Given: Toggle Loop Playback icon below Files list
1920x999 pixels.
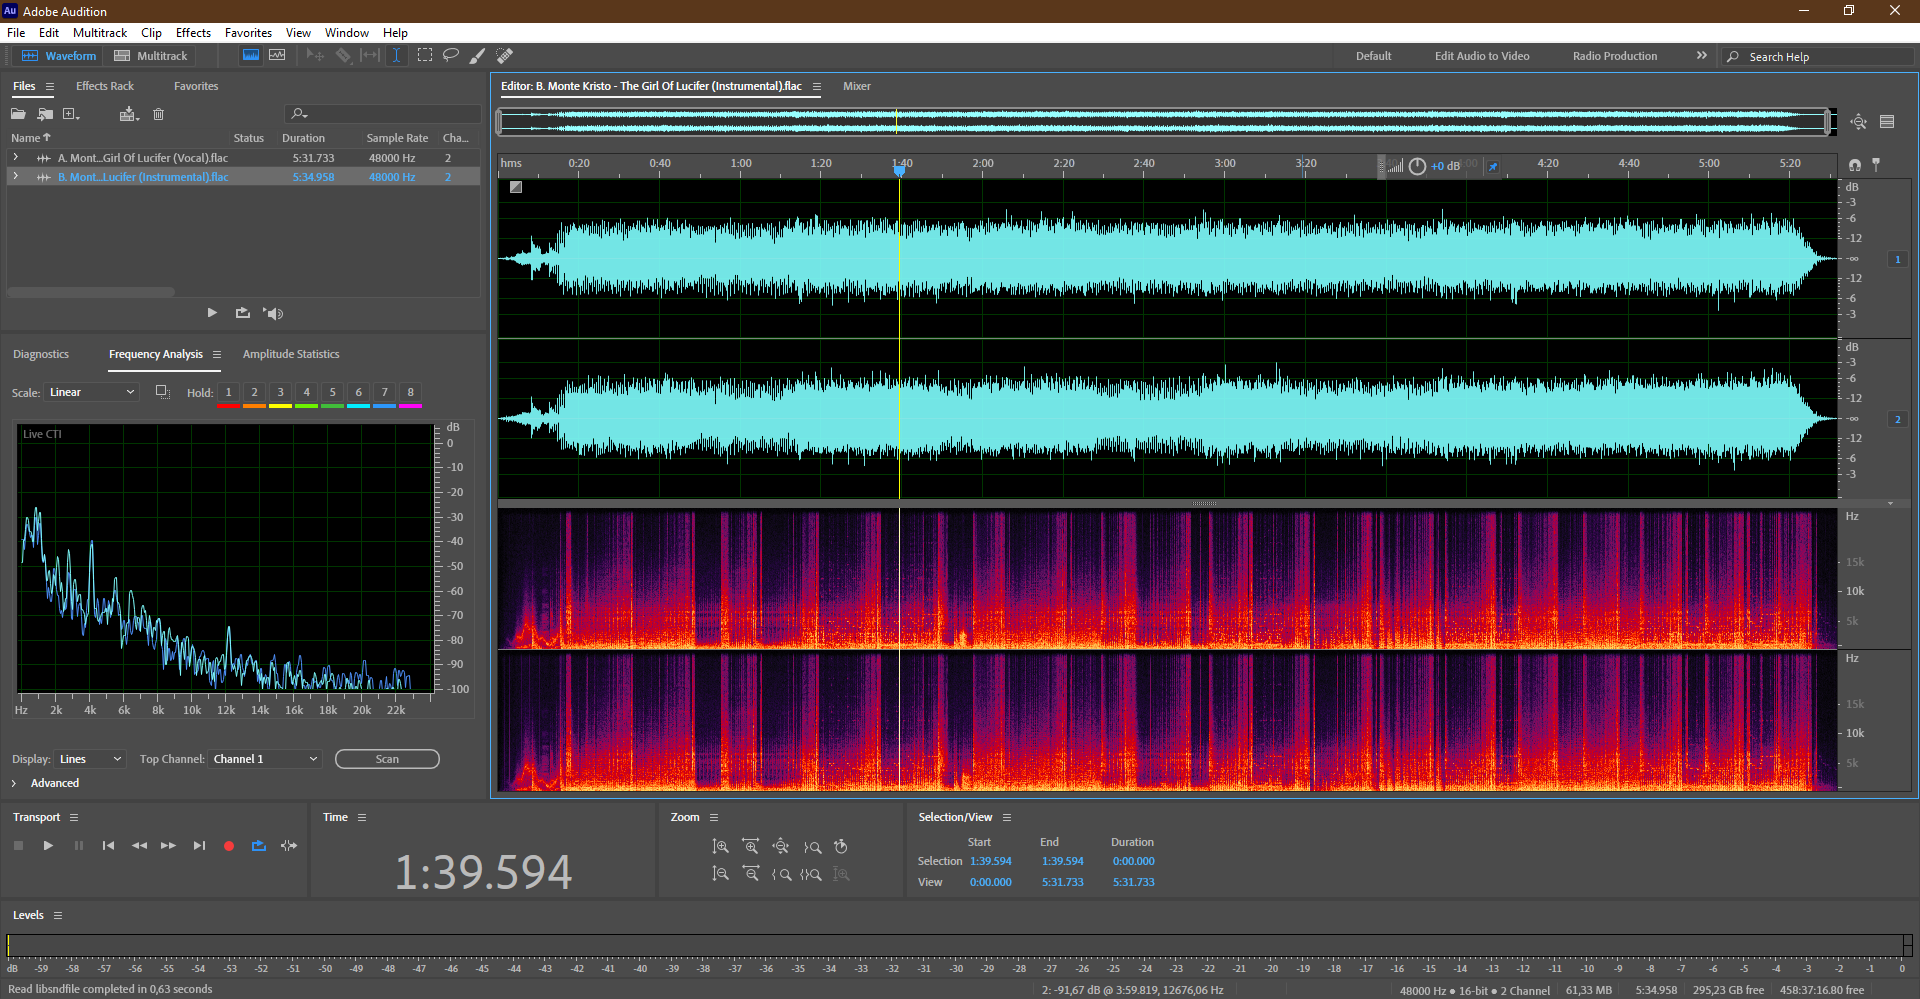Looking at the screenshot, I should (243, 313).
